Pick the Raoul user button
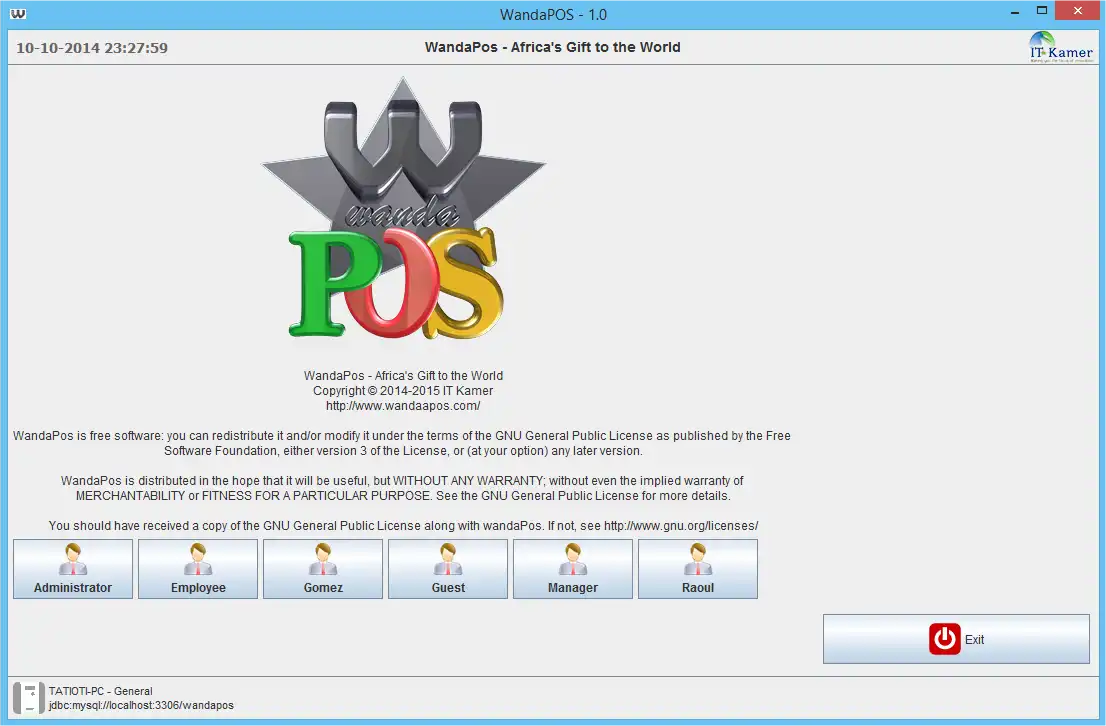 [x=698, y=569]
